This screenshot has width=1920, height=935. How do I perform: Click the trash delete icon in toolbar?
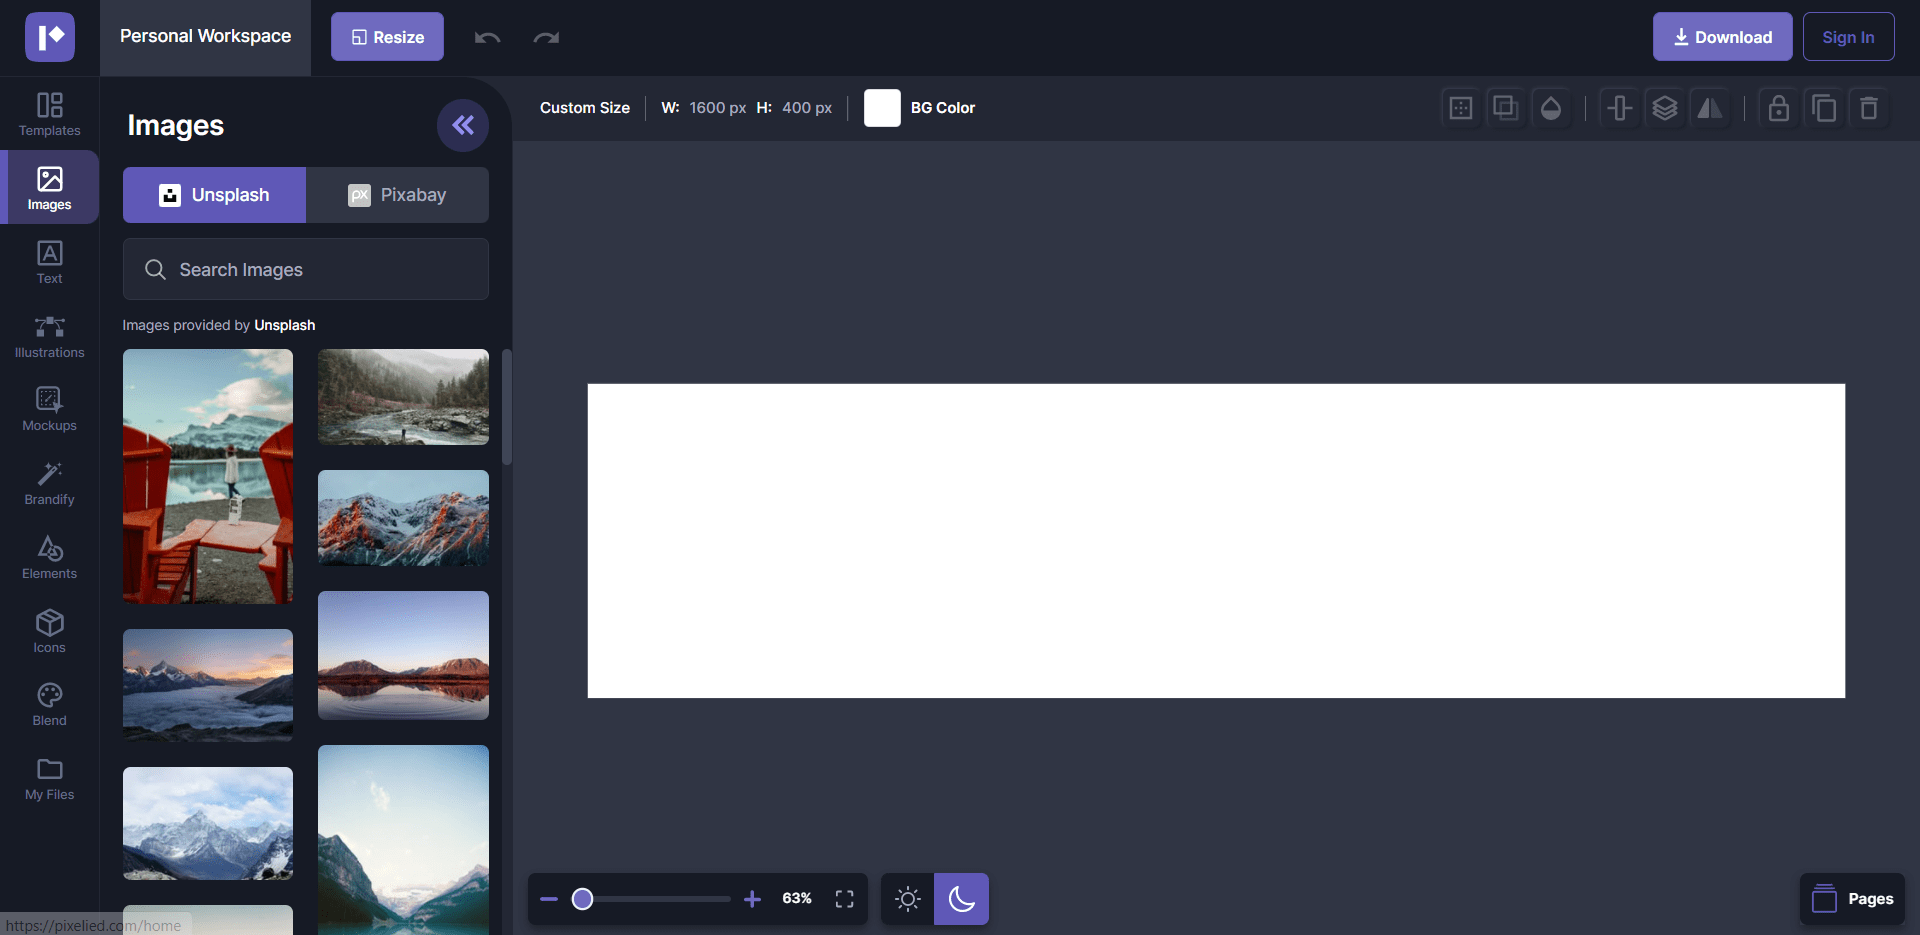click(x=1868, y=108)
